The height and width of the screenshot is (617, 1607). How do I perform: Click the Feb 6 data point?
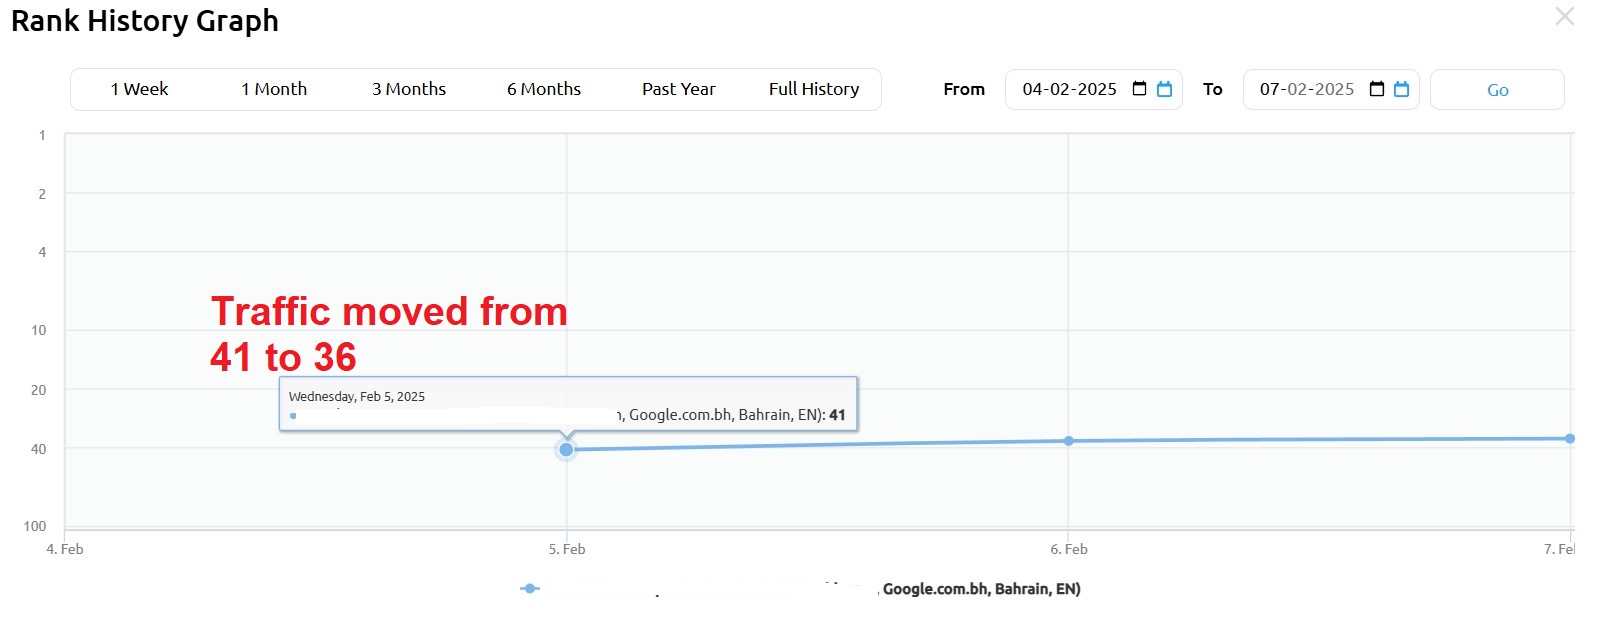[1069, 441]
